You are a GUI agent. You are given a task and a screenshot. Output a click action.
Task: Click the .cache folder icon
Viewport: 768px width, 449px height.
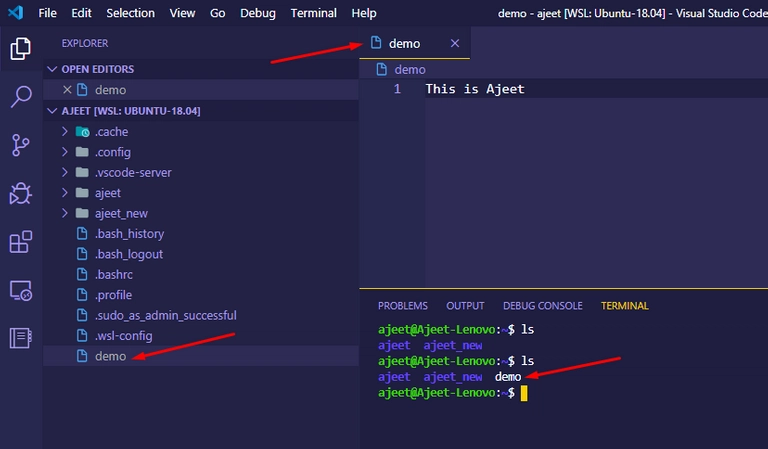(x=82, y=131)
